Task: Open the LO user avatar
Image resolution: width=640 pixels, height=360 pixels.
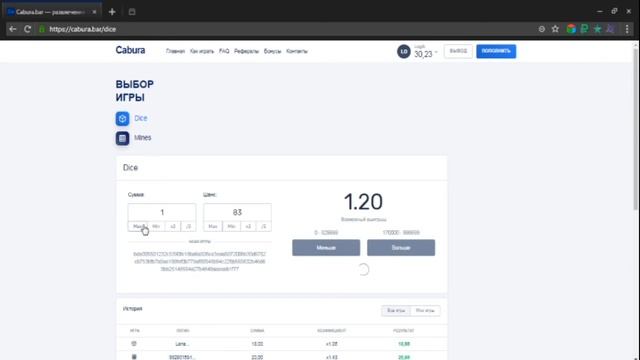Action: click(x=404, y=51)
